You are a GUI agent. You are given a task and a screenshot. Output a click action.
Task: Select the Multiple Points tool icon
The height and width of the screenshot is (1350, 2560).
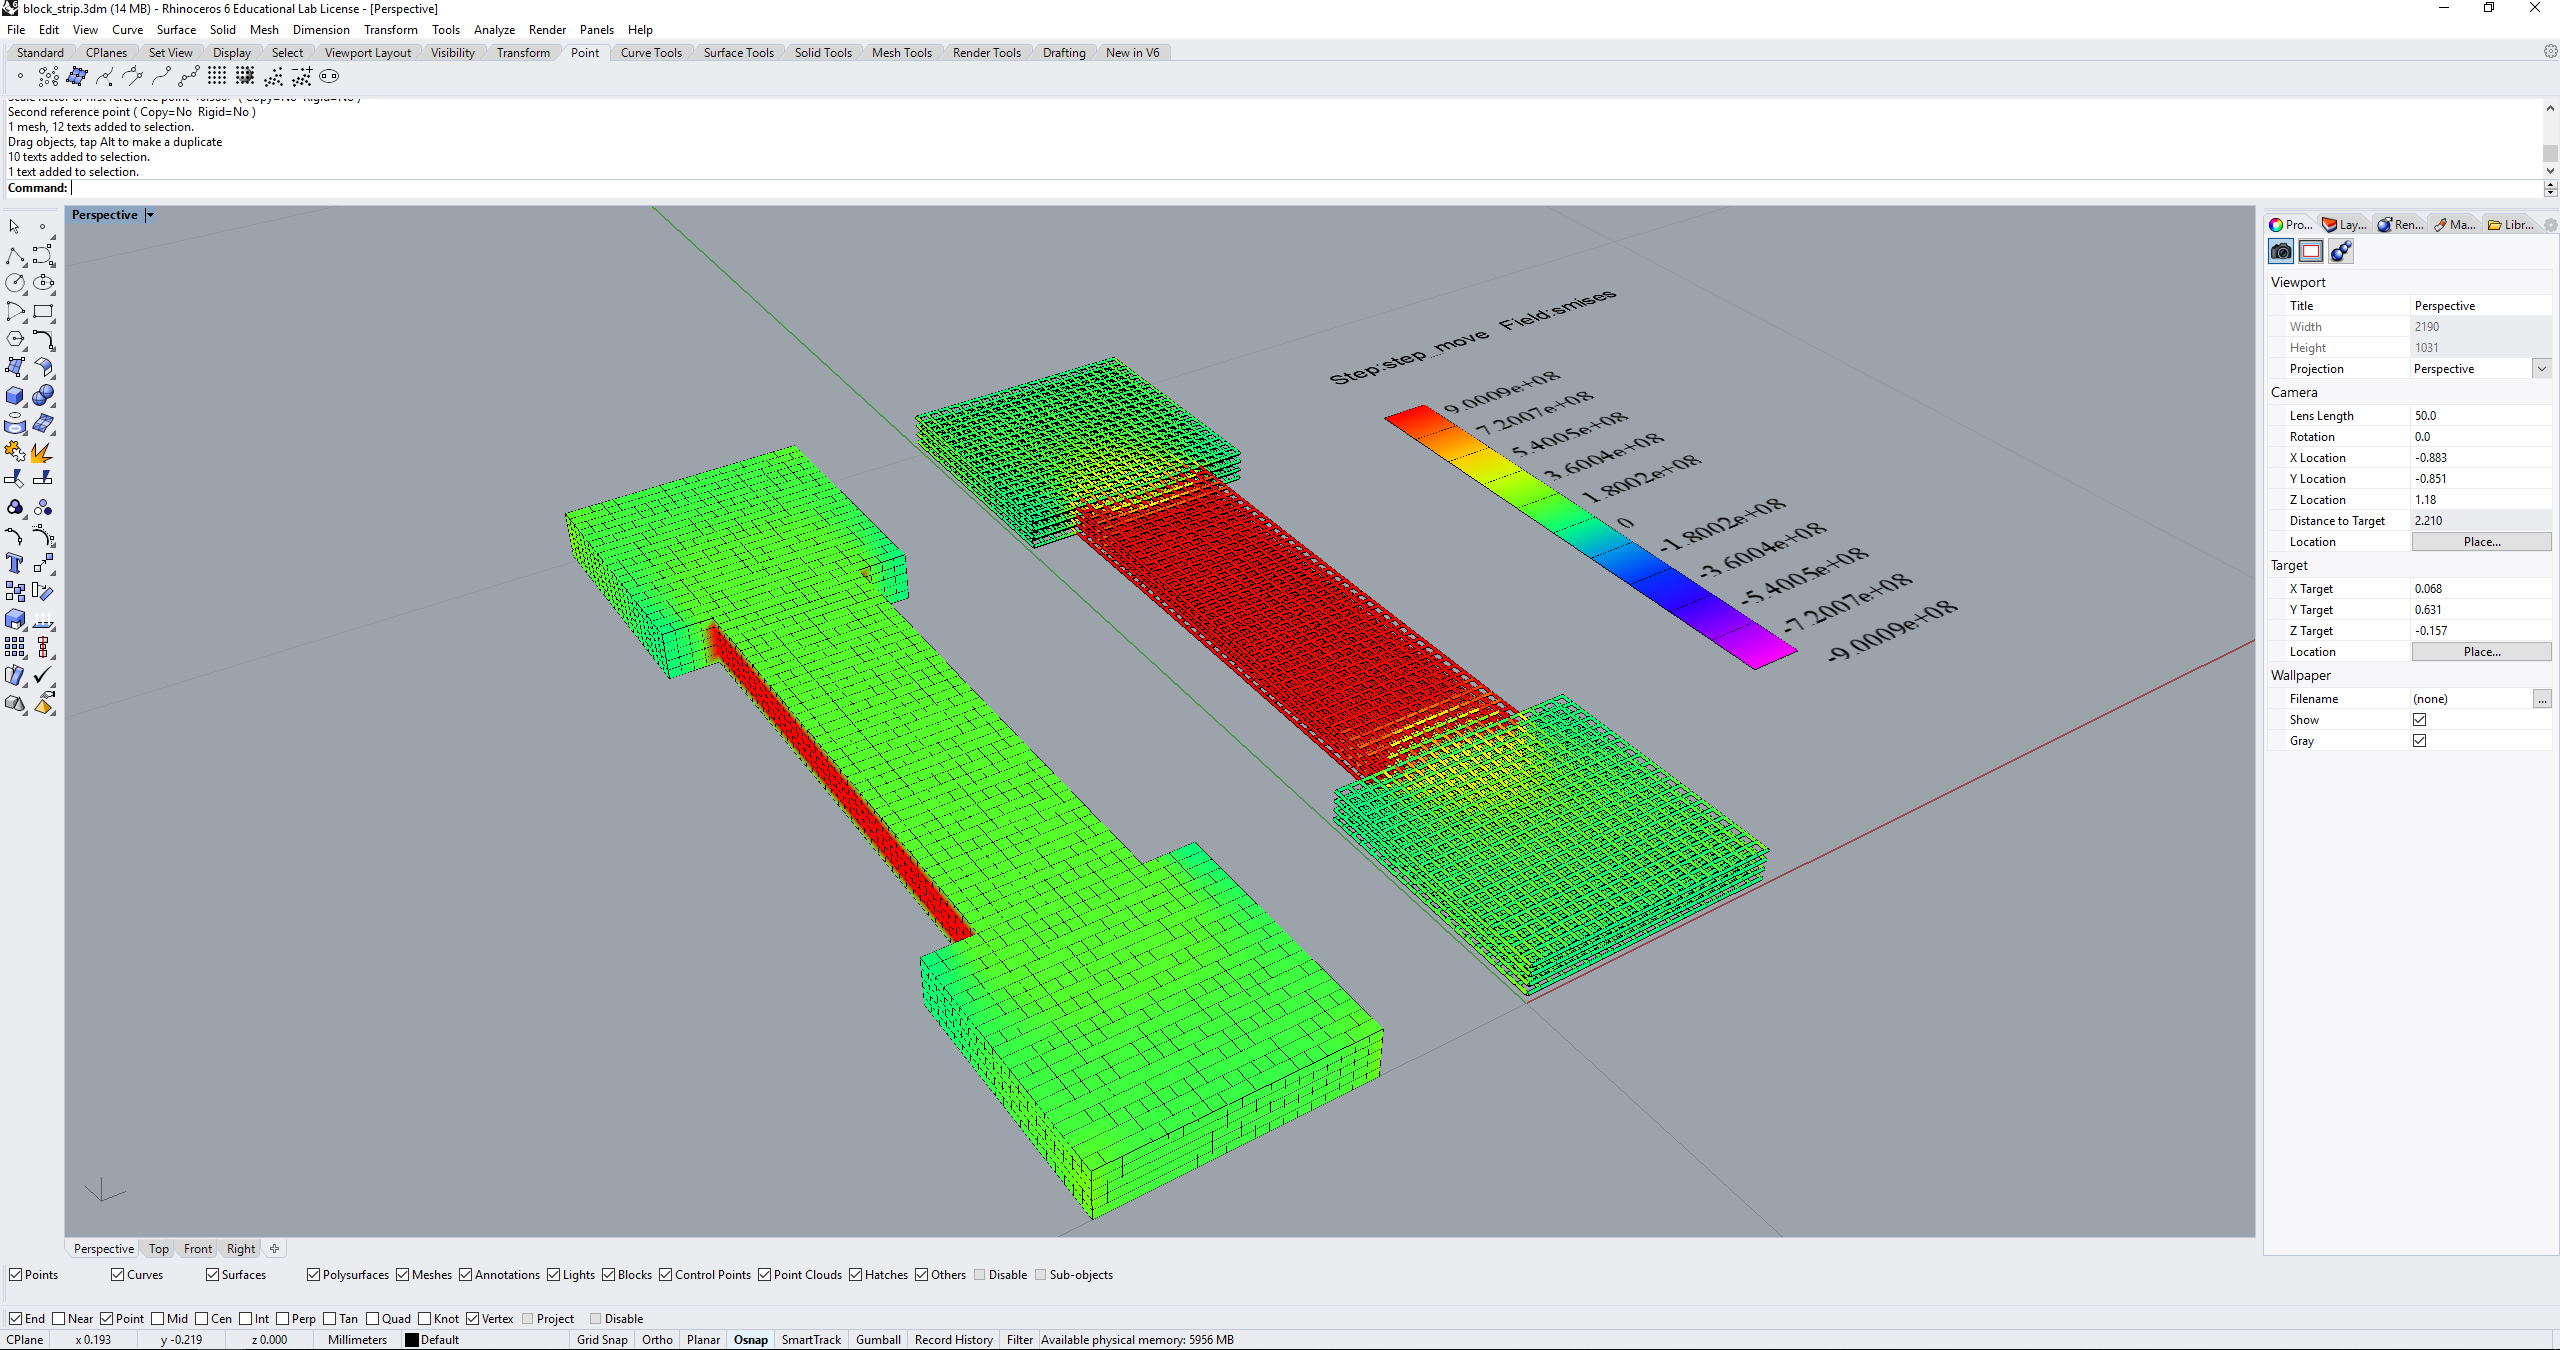(48, 76)
